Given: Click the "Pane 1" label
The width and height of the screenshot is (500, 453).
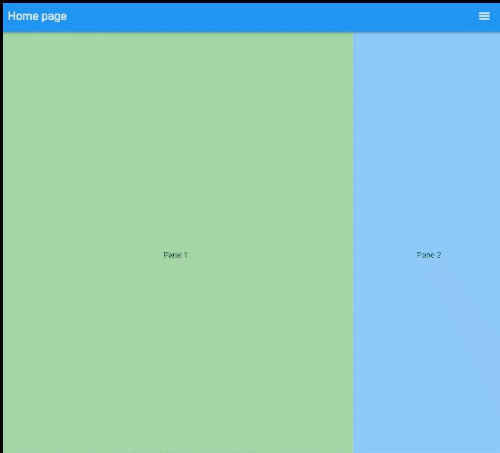Looking at the screenshot, I should [175, 255].
